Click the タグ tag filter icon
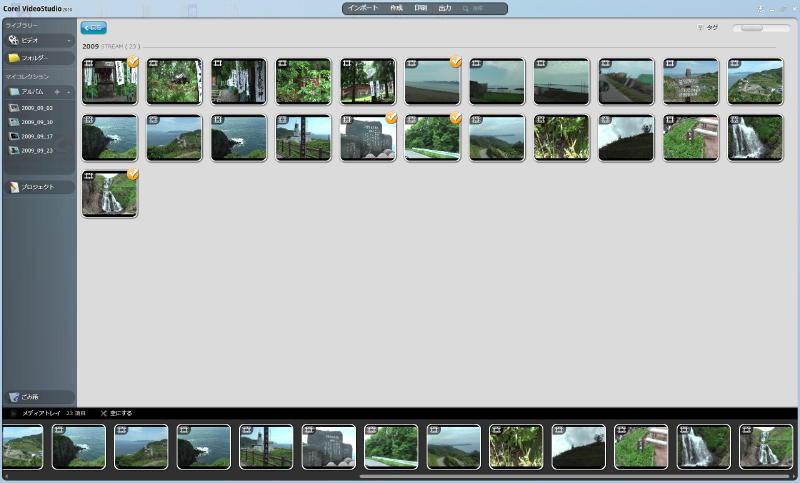The height and width of the screenshot is (483, 800). [701, 28]
